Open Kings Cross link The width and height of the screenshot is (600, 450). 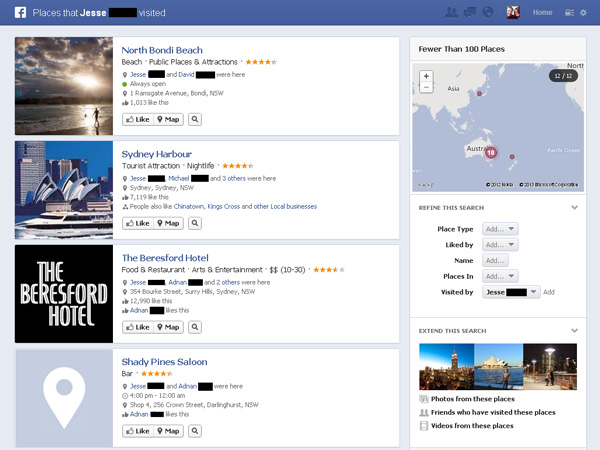[223, 207]
